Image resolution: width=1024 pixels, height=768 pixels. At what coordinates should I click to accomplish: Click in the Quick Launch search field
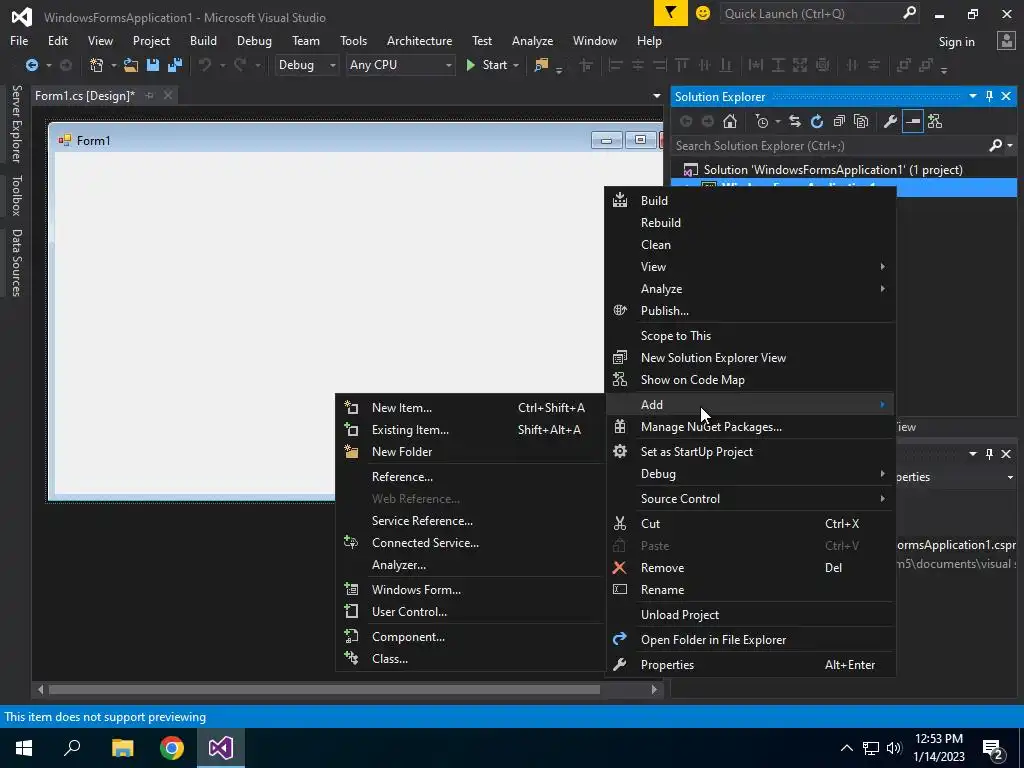coord(810,13)
